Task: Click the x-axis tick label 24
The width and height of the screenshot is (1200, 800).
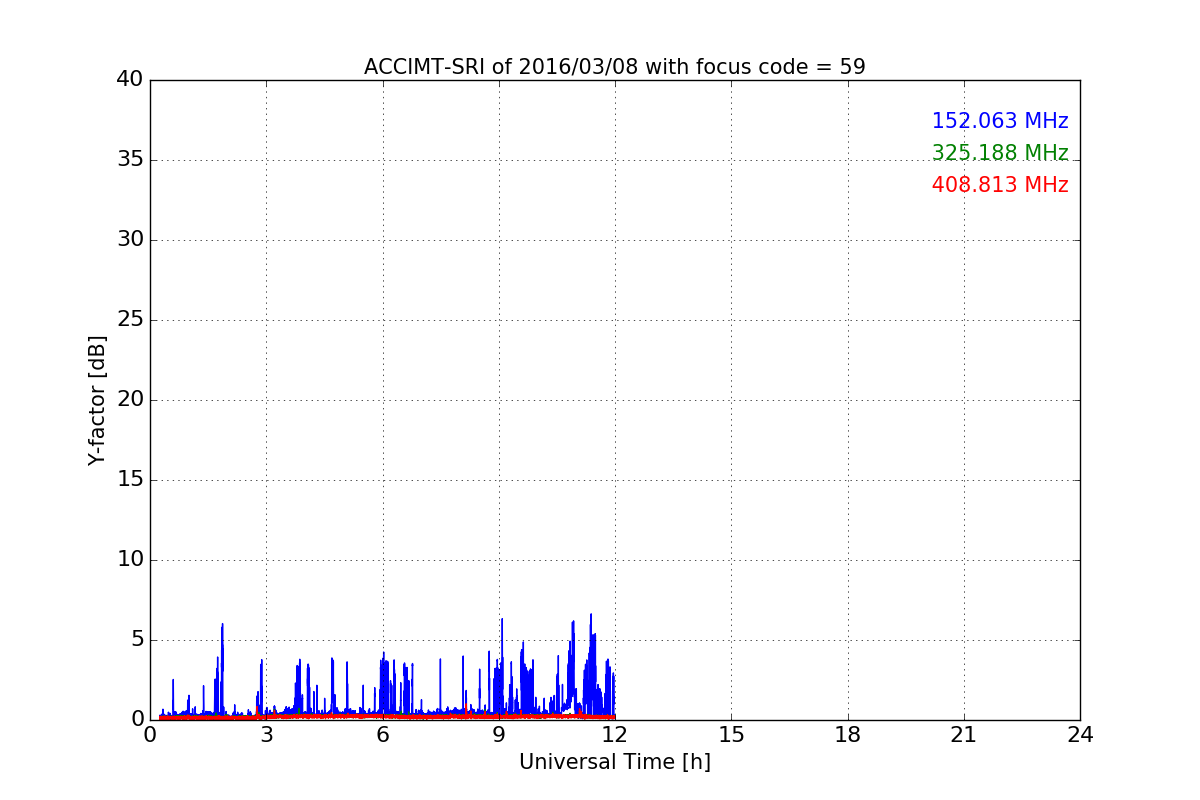Action: point(1080,735)
